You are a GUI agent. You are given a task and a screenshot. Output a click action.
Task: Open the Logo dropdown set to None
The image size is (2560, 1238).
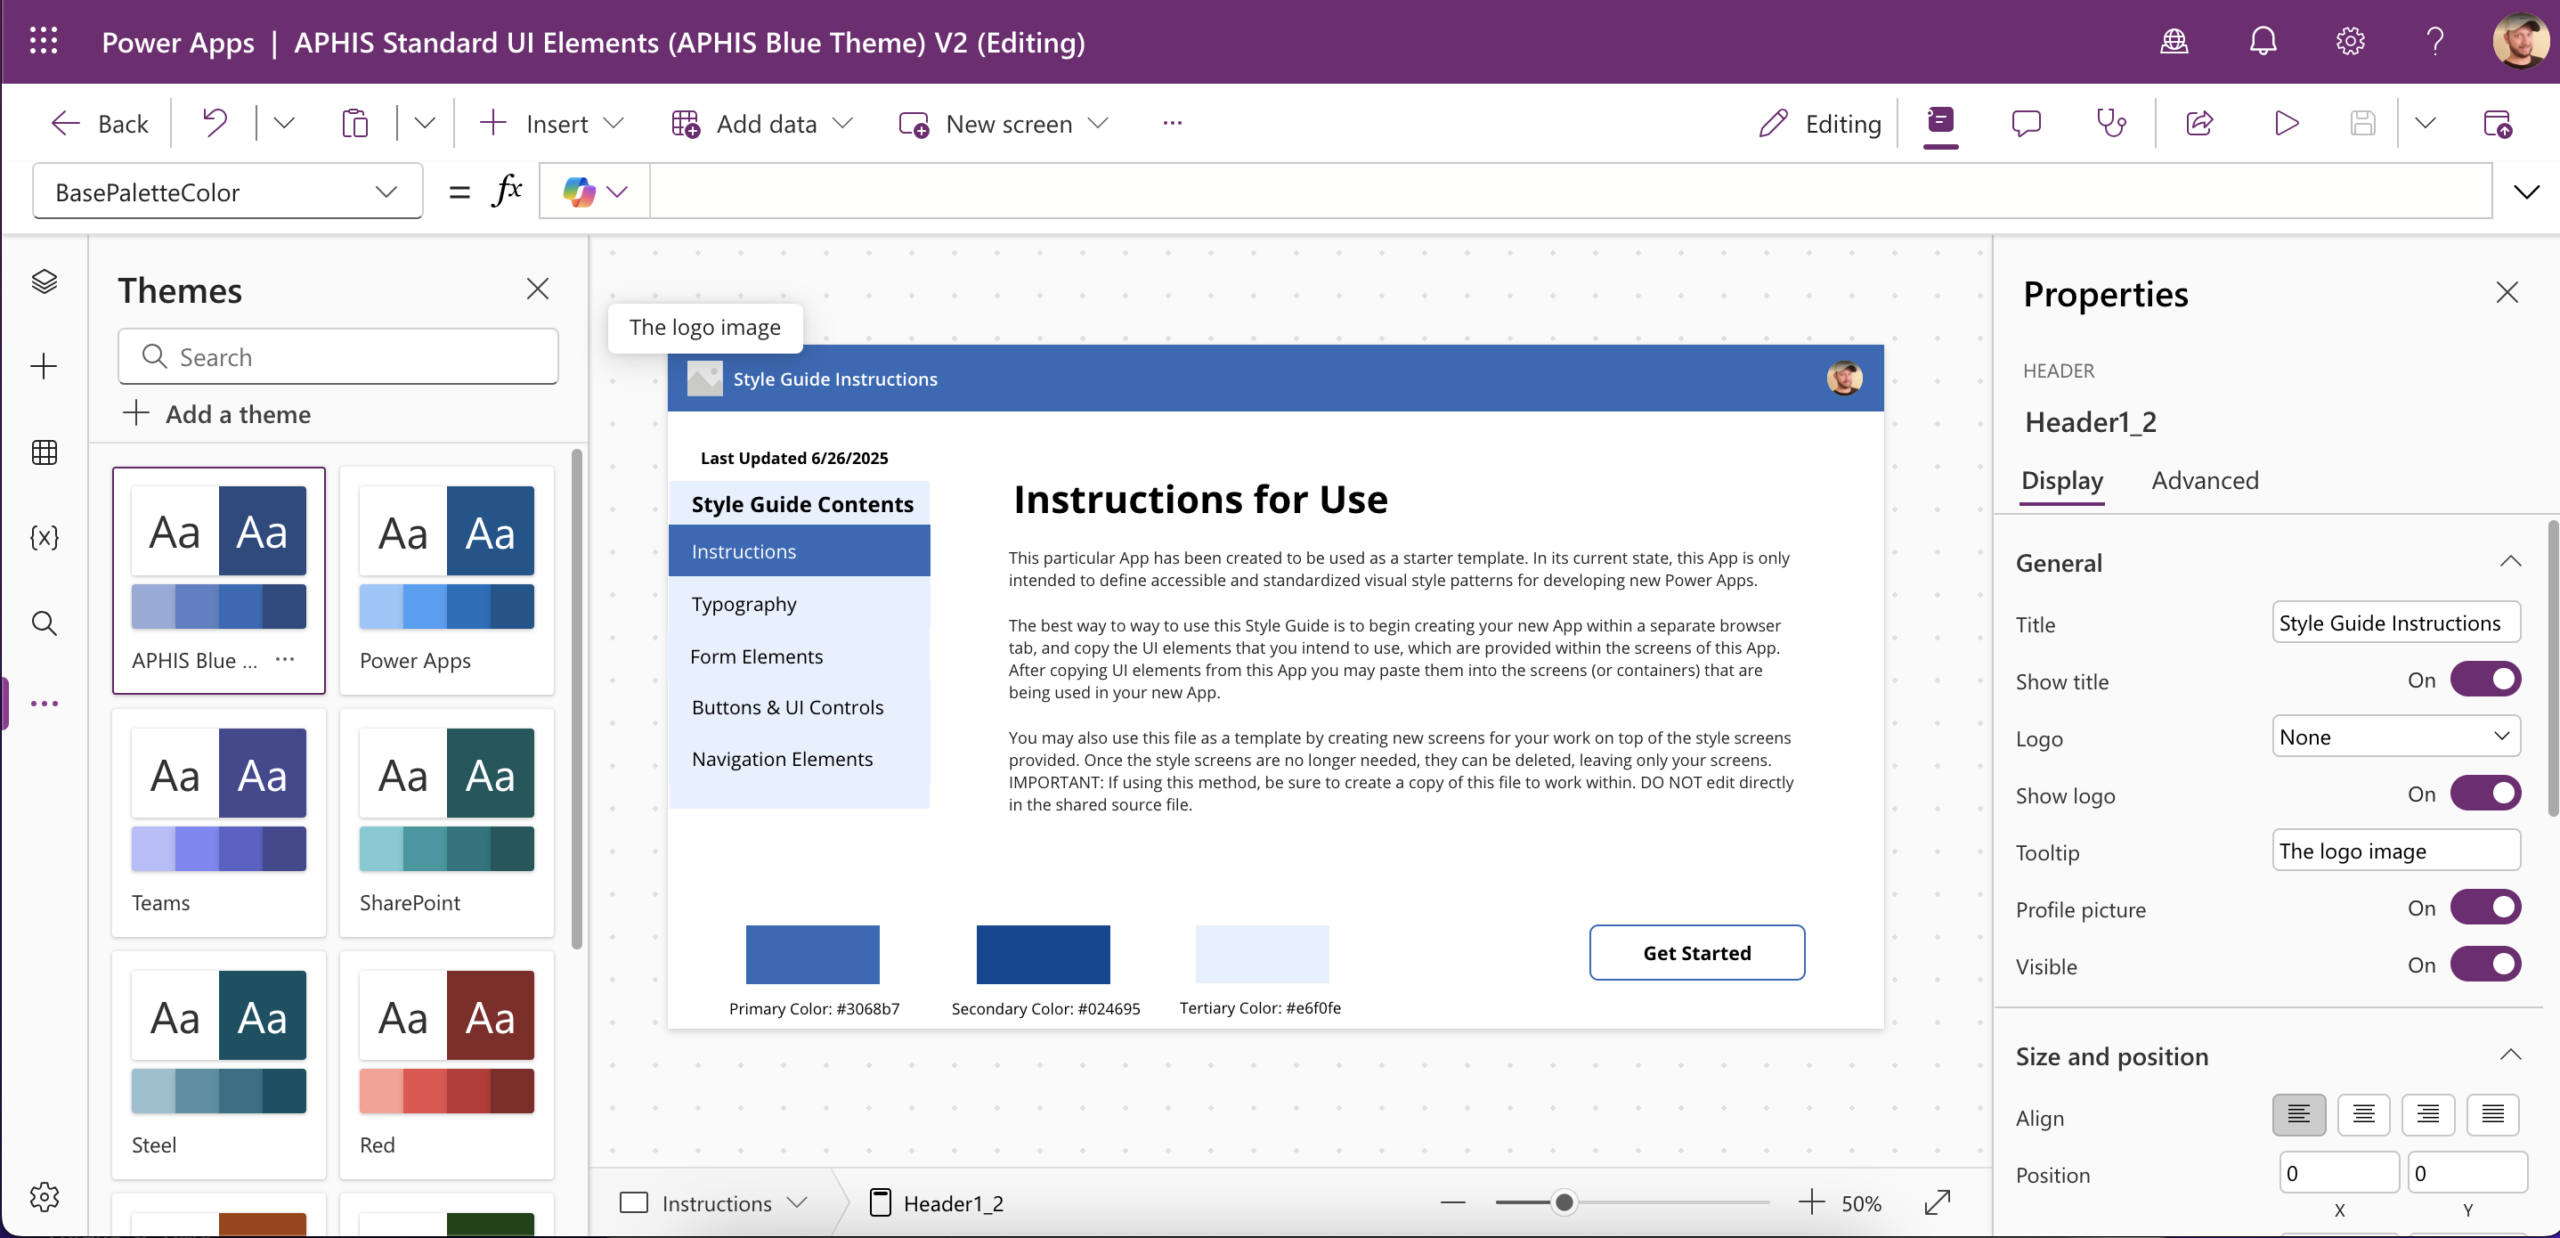[x=2395, y=737]
